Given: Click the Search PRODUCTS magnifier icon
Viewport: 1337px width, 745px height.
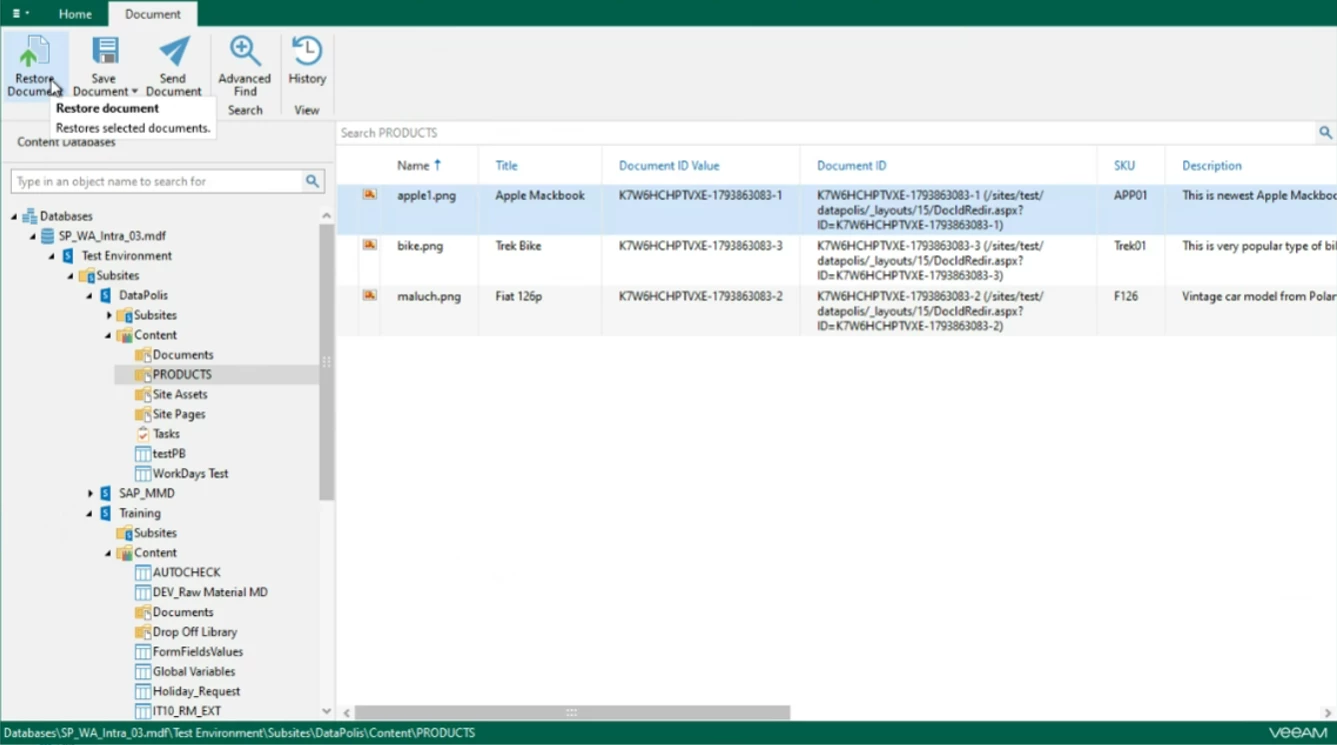Looking at the screenshot, I should pos(1325,132).
